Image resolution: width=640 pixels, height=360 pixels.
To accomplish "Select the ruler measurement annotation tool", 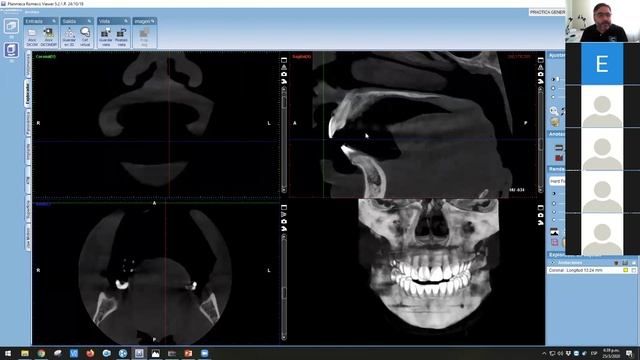I will (559, 148).
